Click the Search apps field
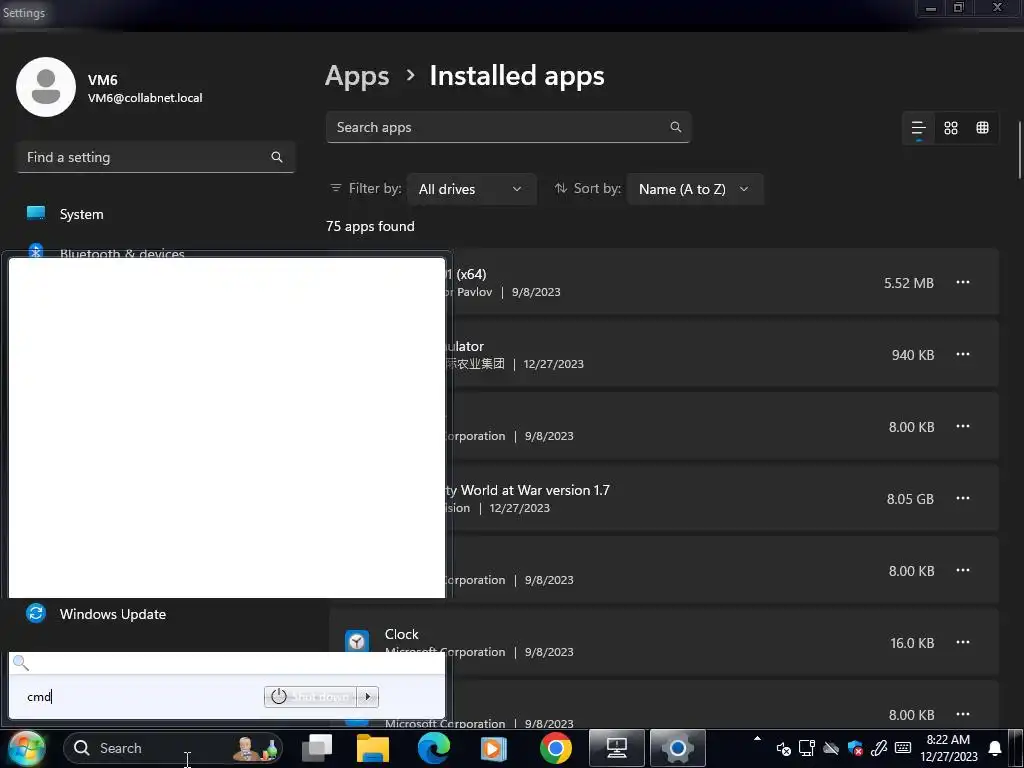This screenshot has height=768, width=1024. click(x=508, y=127)
